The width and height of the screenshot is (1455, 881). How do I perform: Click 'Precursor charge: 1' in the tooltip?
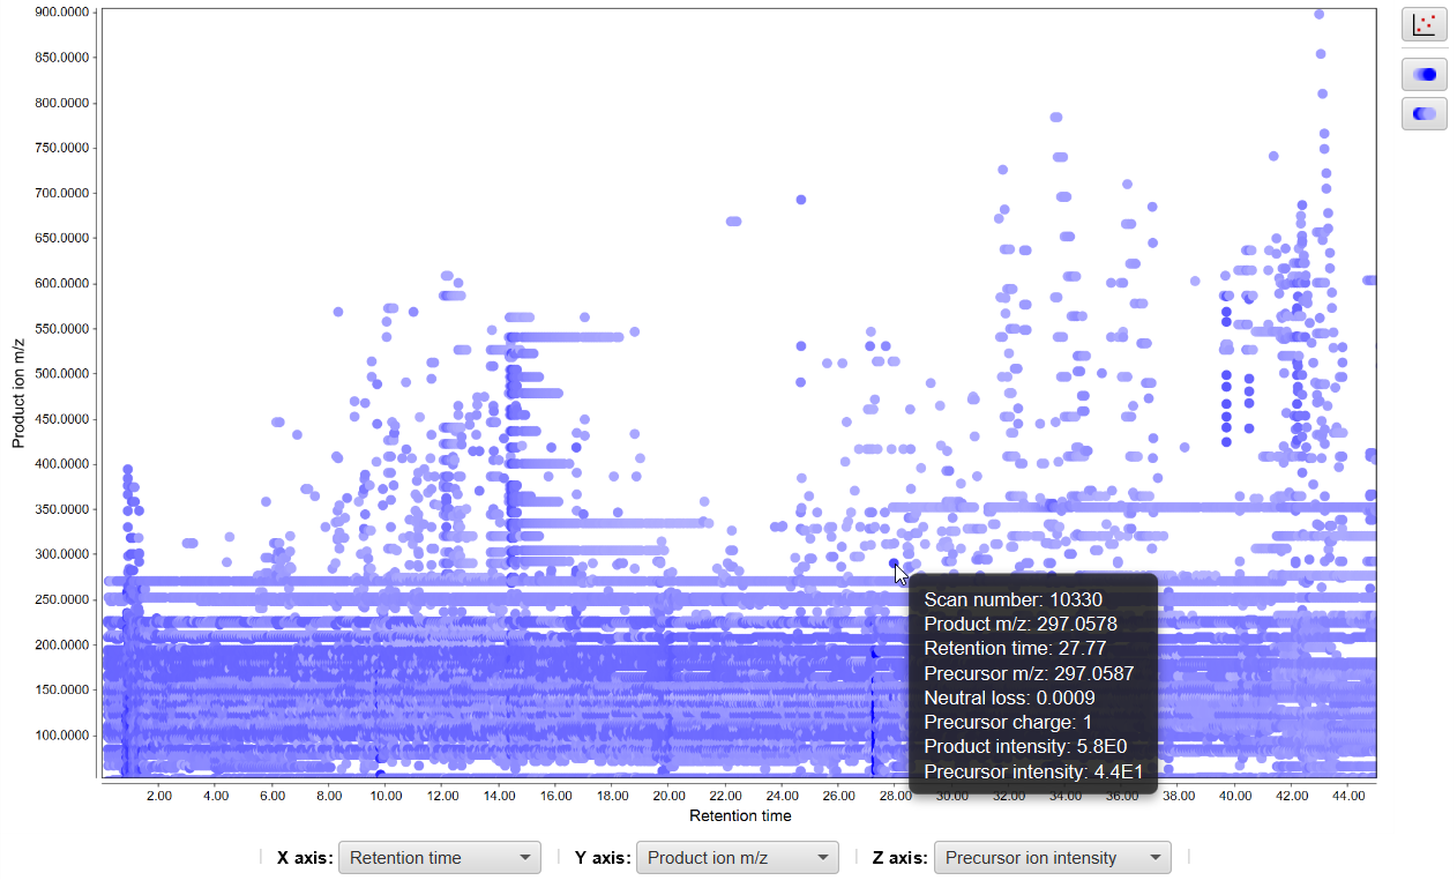1008,722
